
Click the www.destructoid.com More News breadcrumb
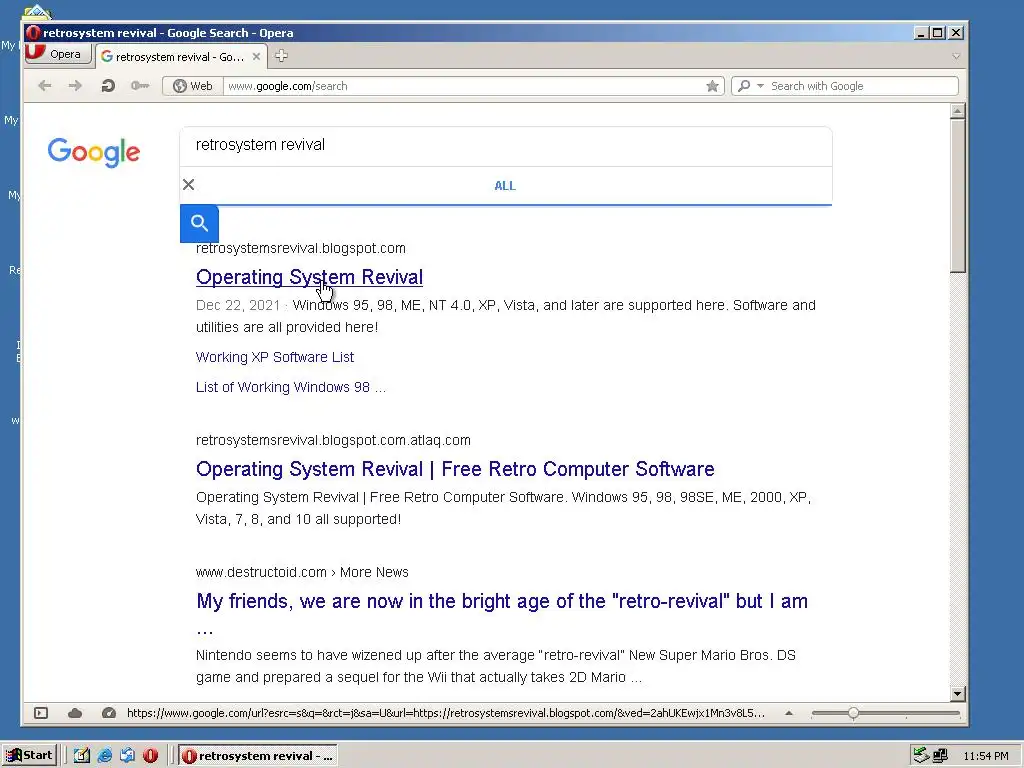(x=302, y=572)
